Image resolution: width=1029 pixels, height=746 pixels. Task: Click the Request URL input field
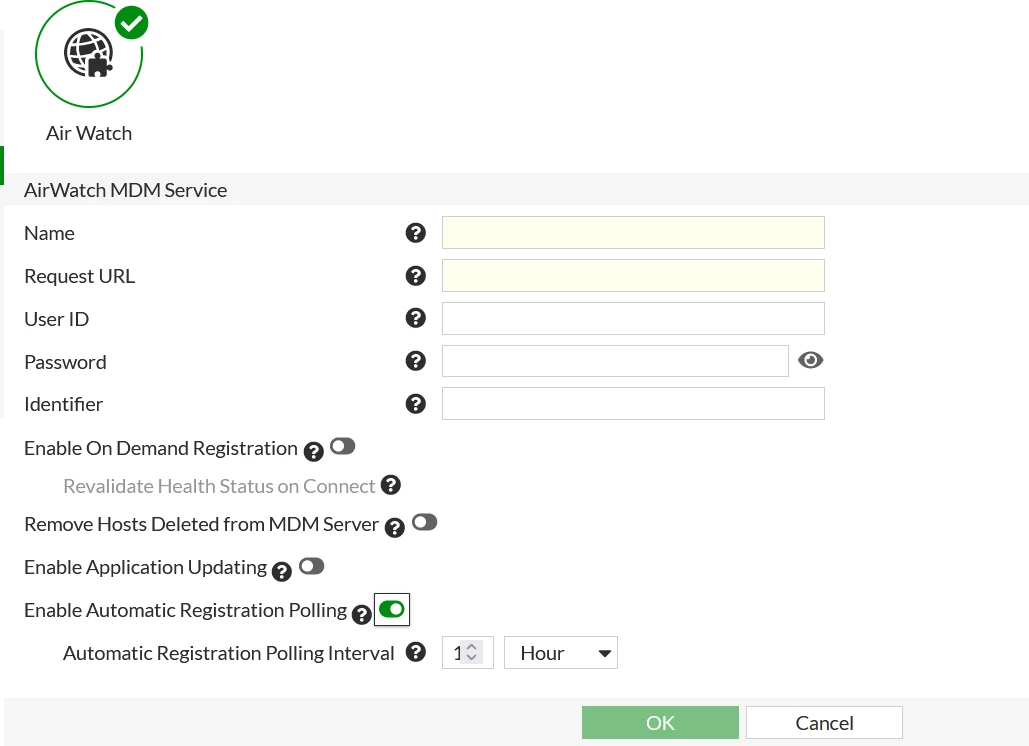point(633,276)
